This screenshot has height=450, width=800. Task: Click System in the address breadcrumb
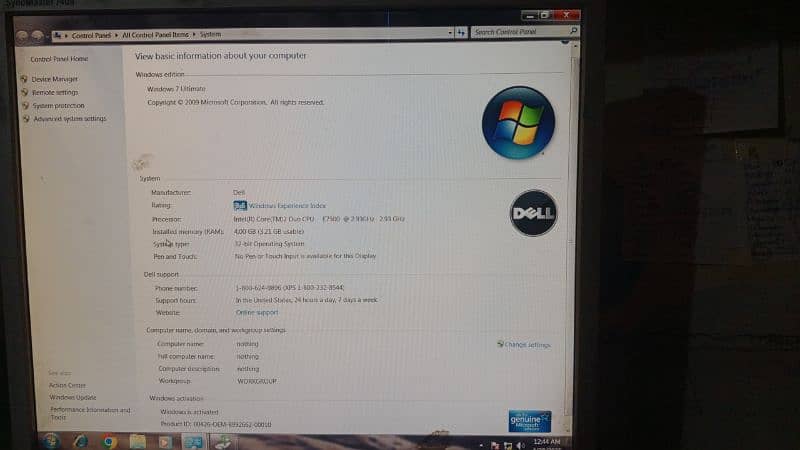click(210, 34)
